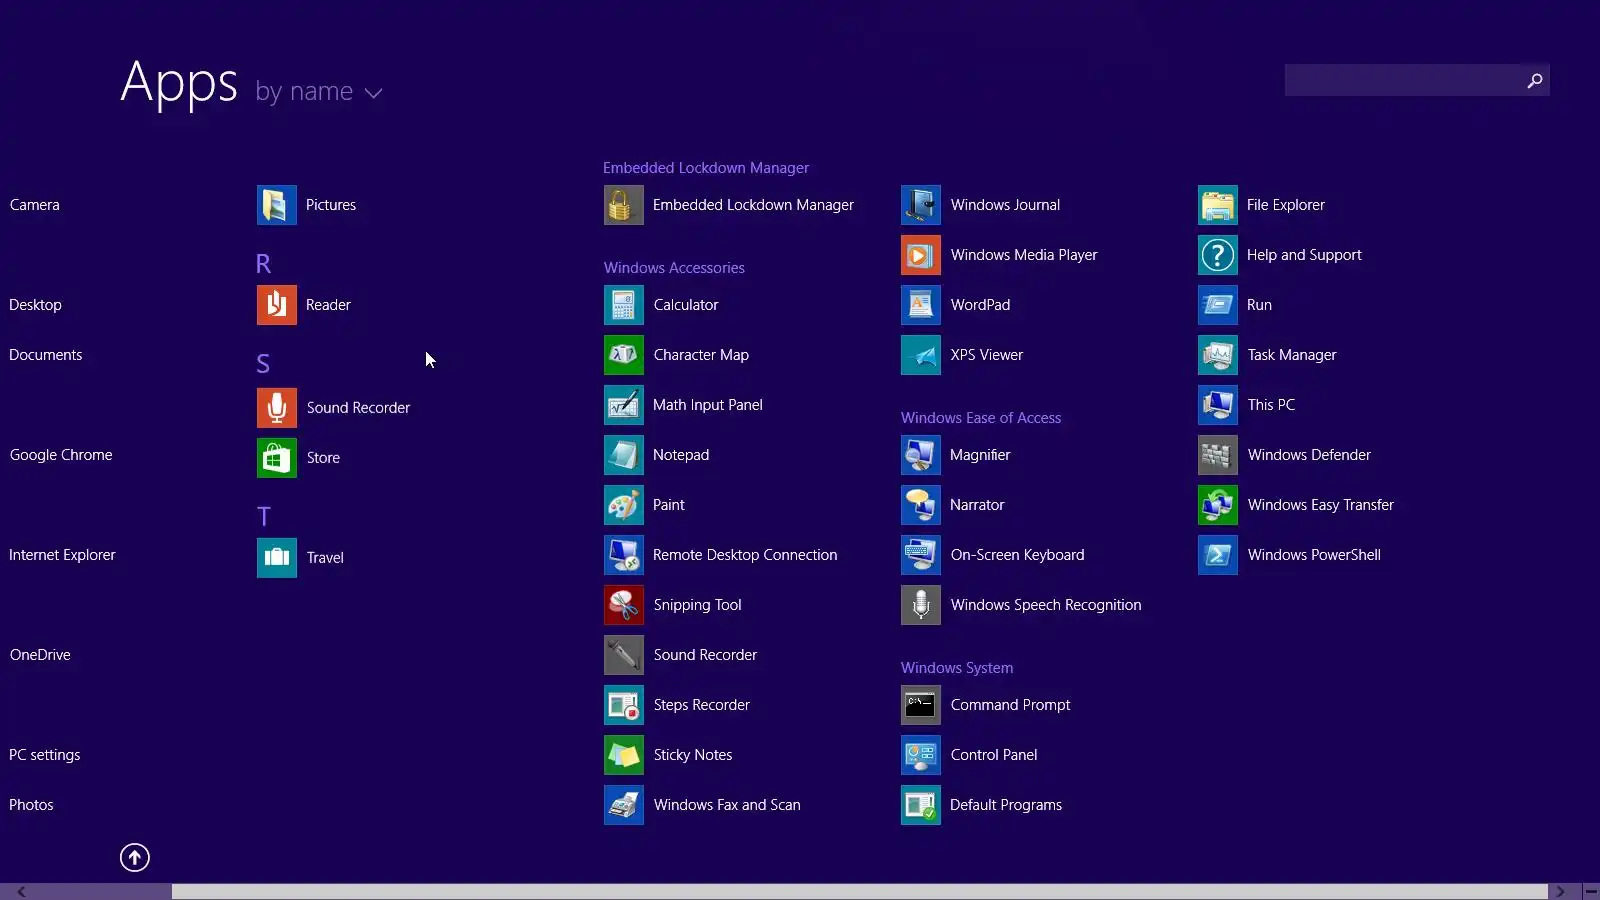
Task: Open the Character Map icon
Action: point(624,355)
